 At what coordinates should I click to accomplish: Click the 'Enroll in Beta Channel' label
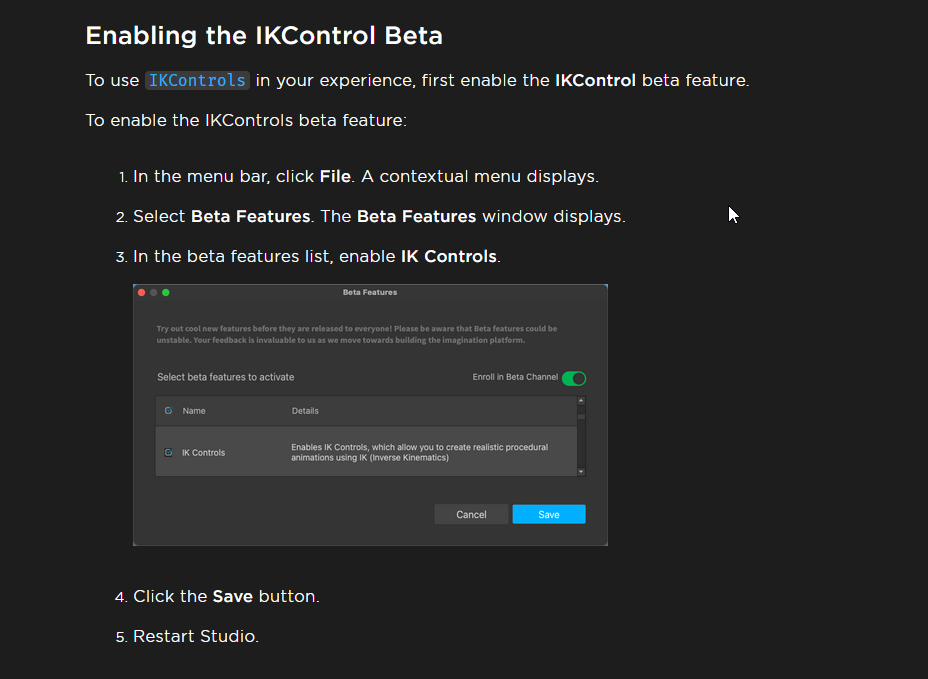(x=515, y=377)
